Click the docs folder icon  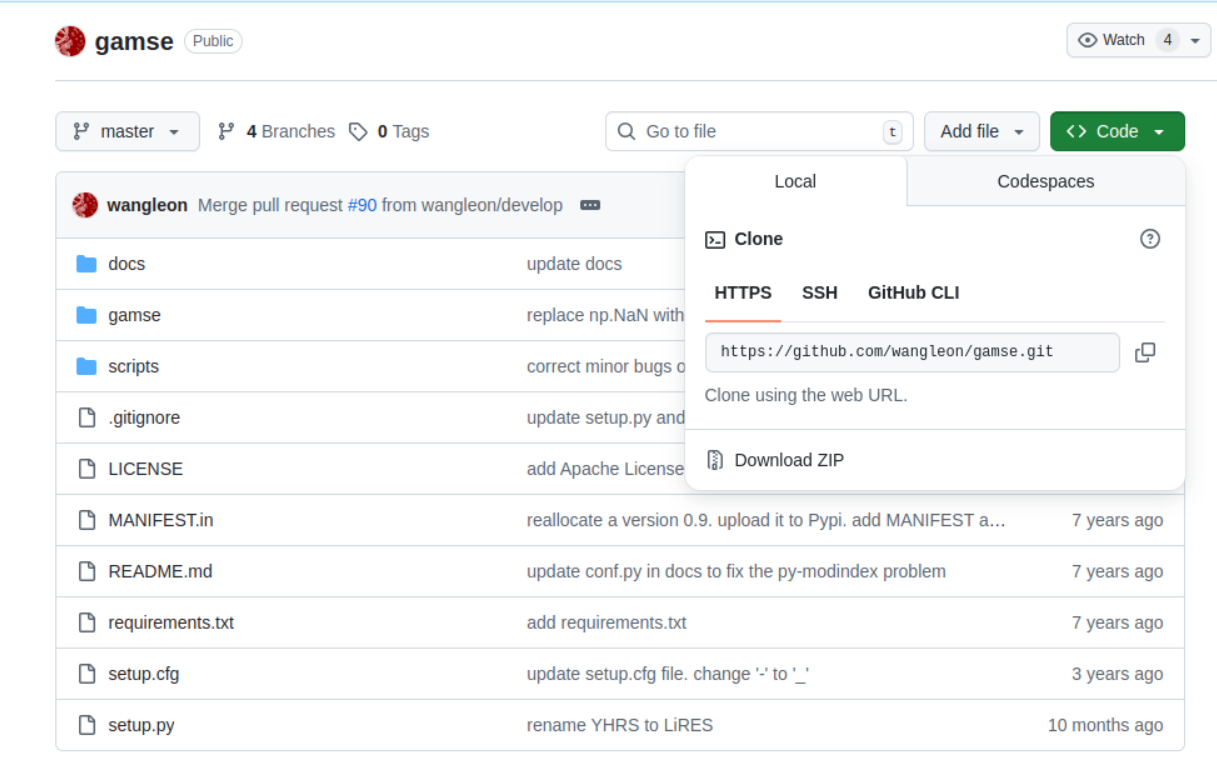point(87,264)
